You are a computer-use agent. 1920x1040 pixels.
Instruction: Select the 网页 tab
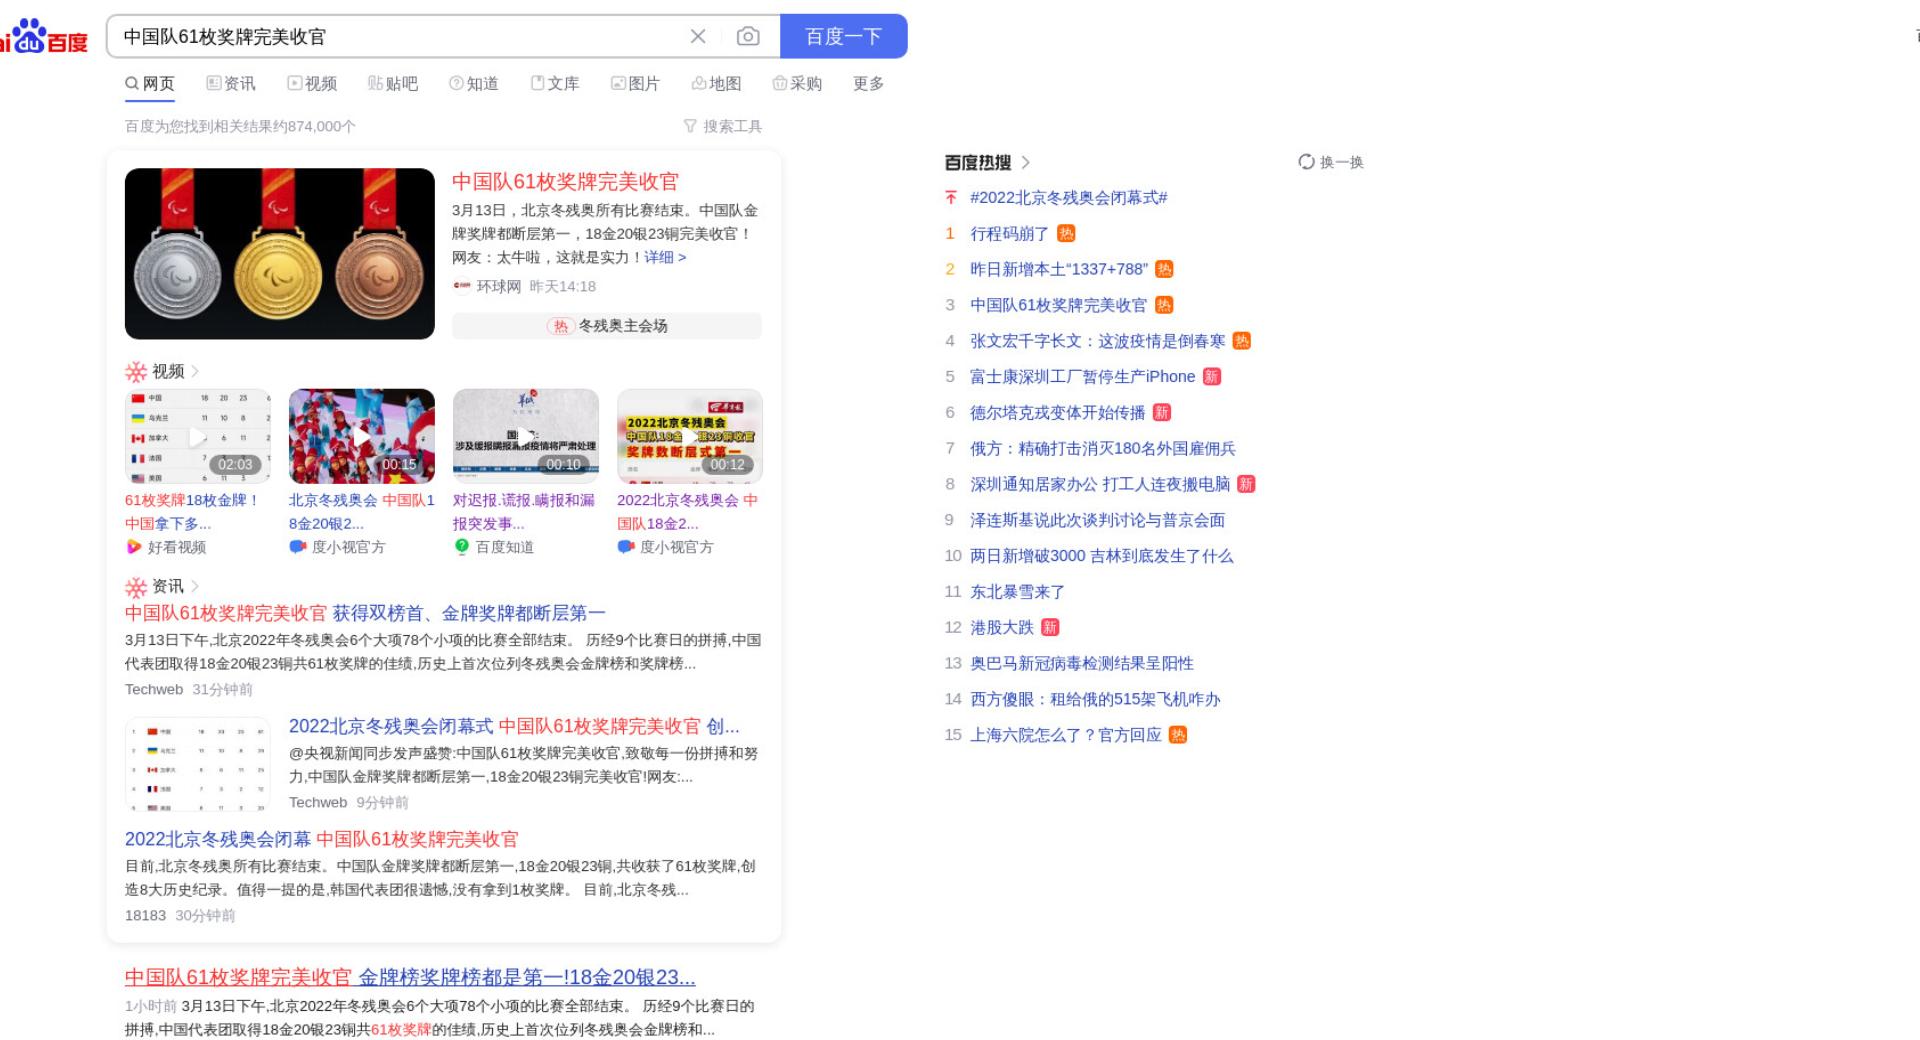(150, 84)
